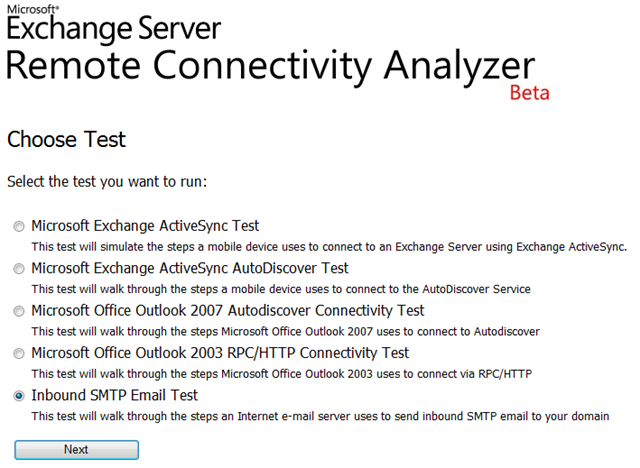Select the Outlook 2003 RPC/HTTP Connectivity radio button
640x468 pixels.
(19, 353)
